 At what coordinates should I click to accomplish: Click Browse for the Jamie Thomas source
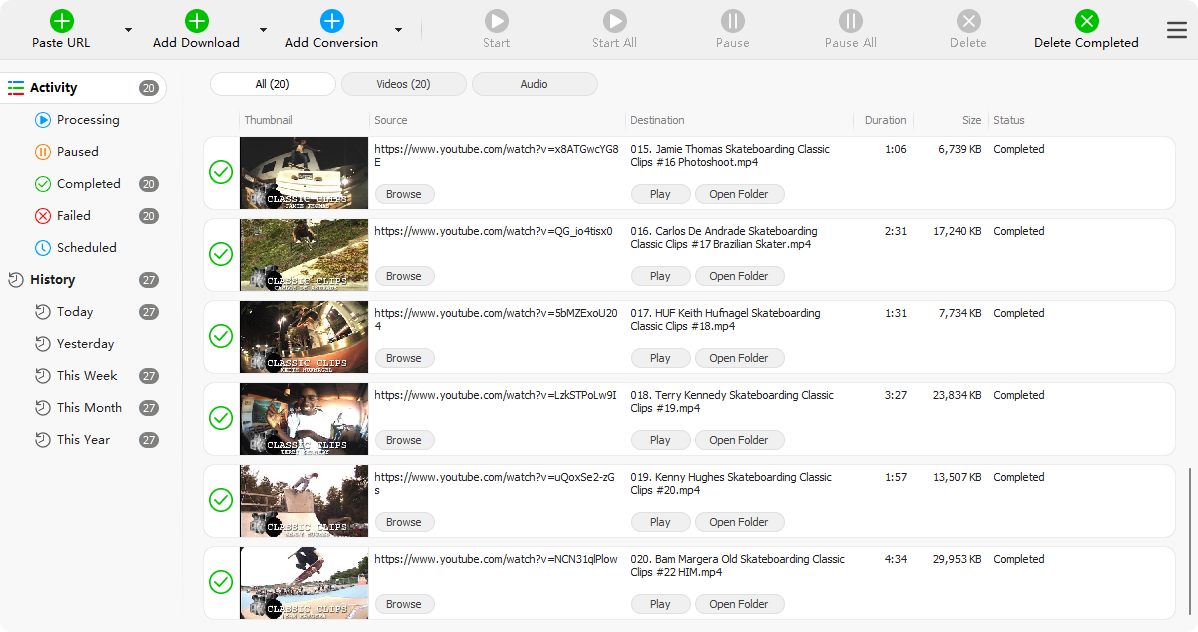pos(404,194)
